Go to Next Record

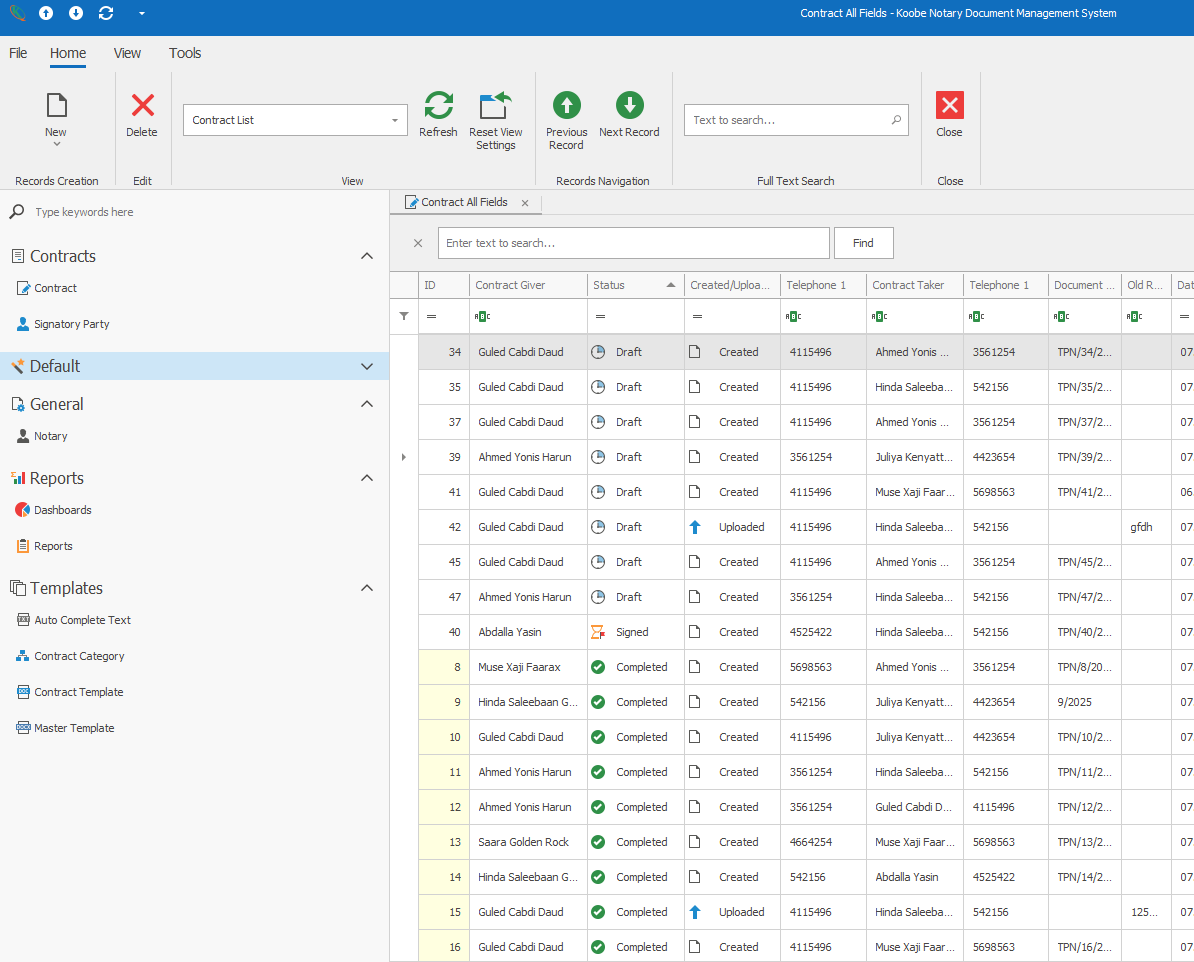pyautogui.click(x=629, y=115)
